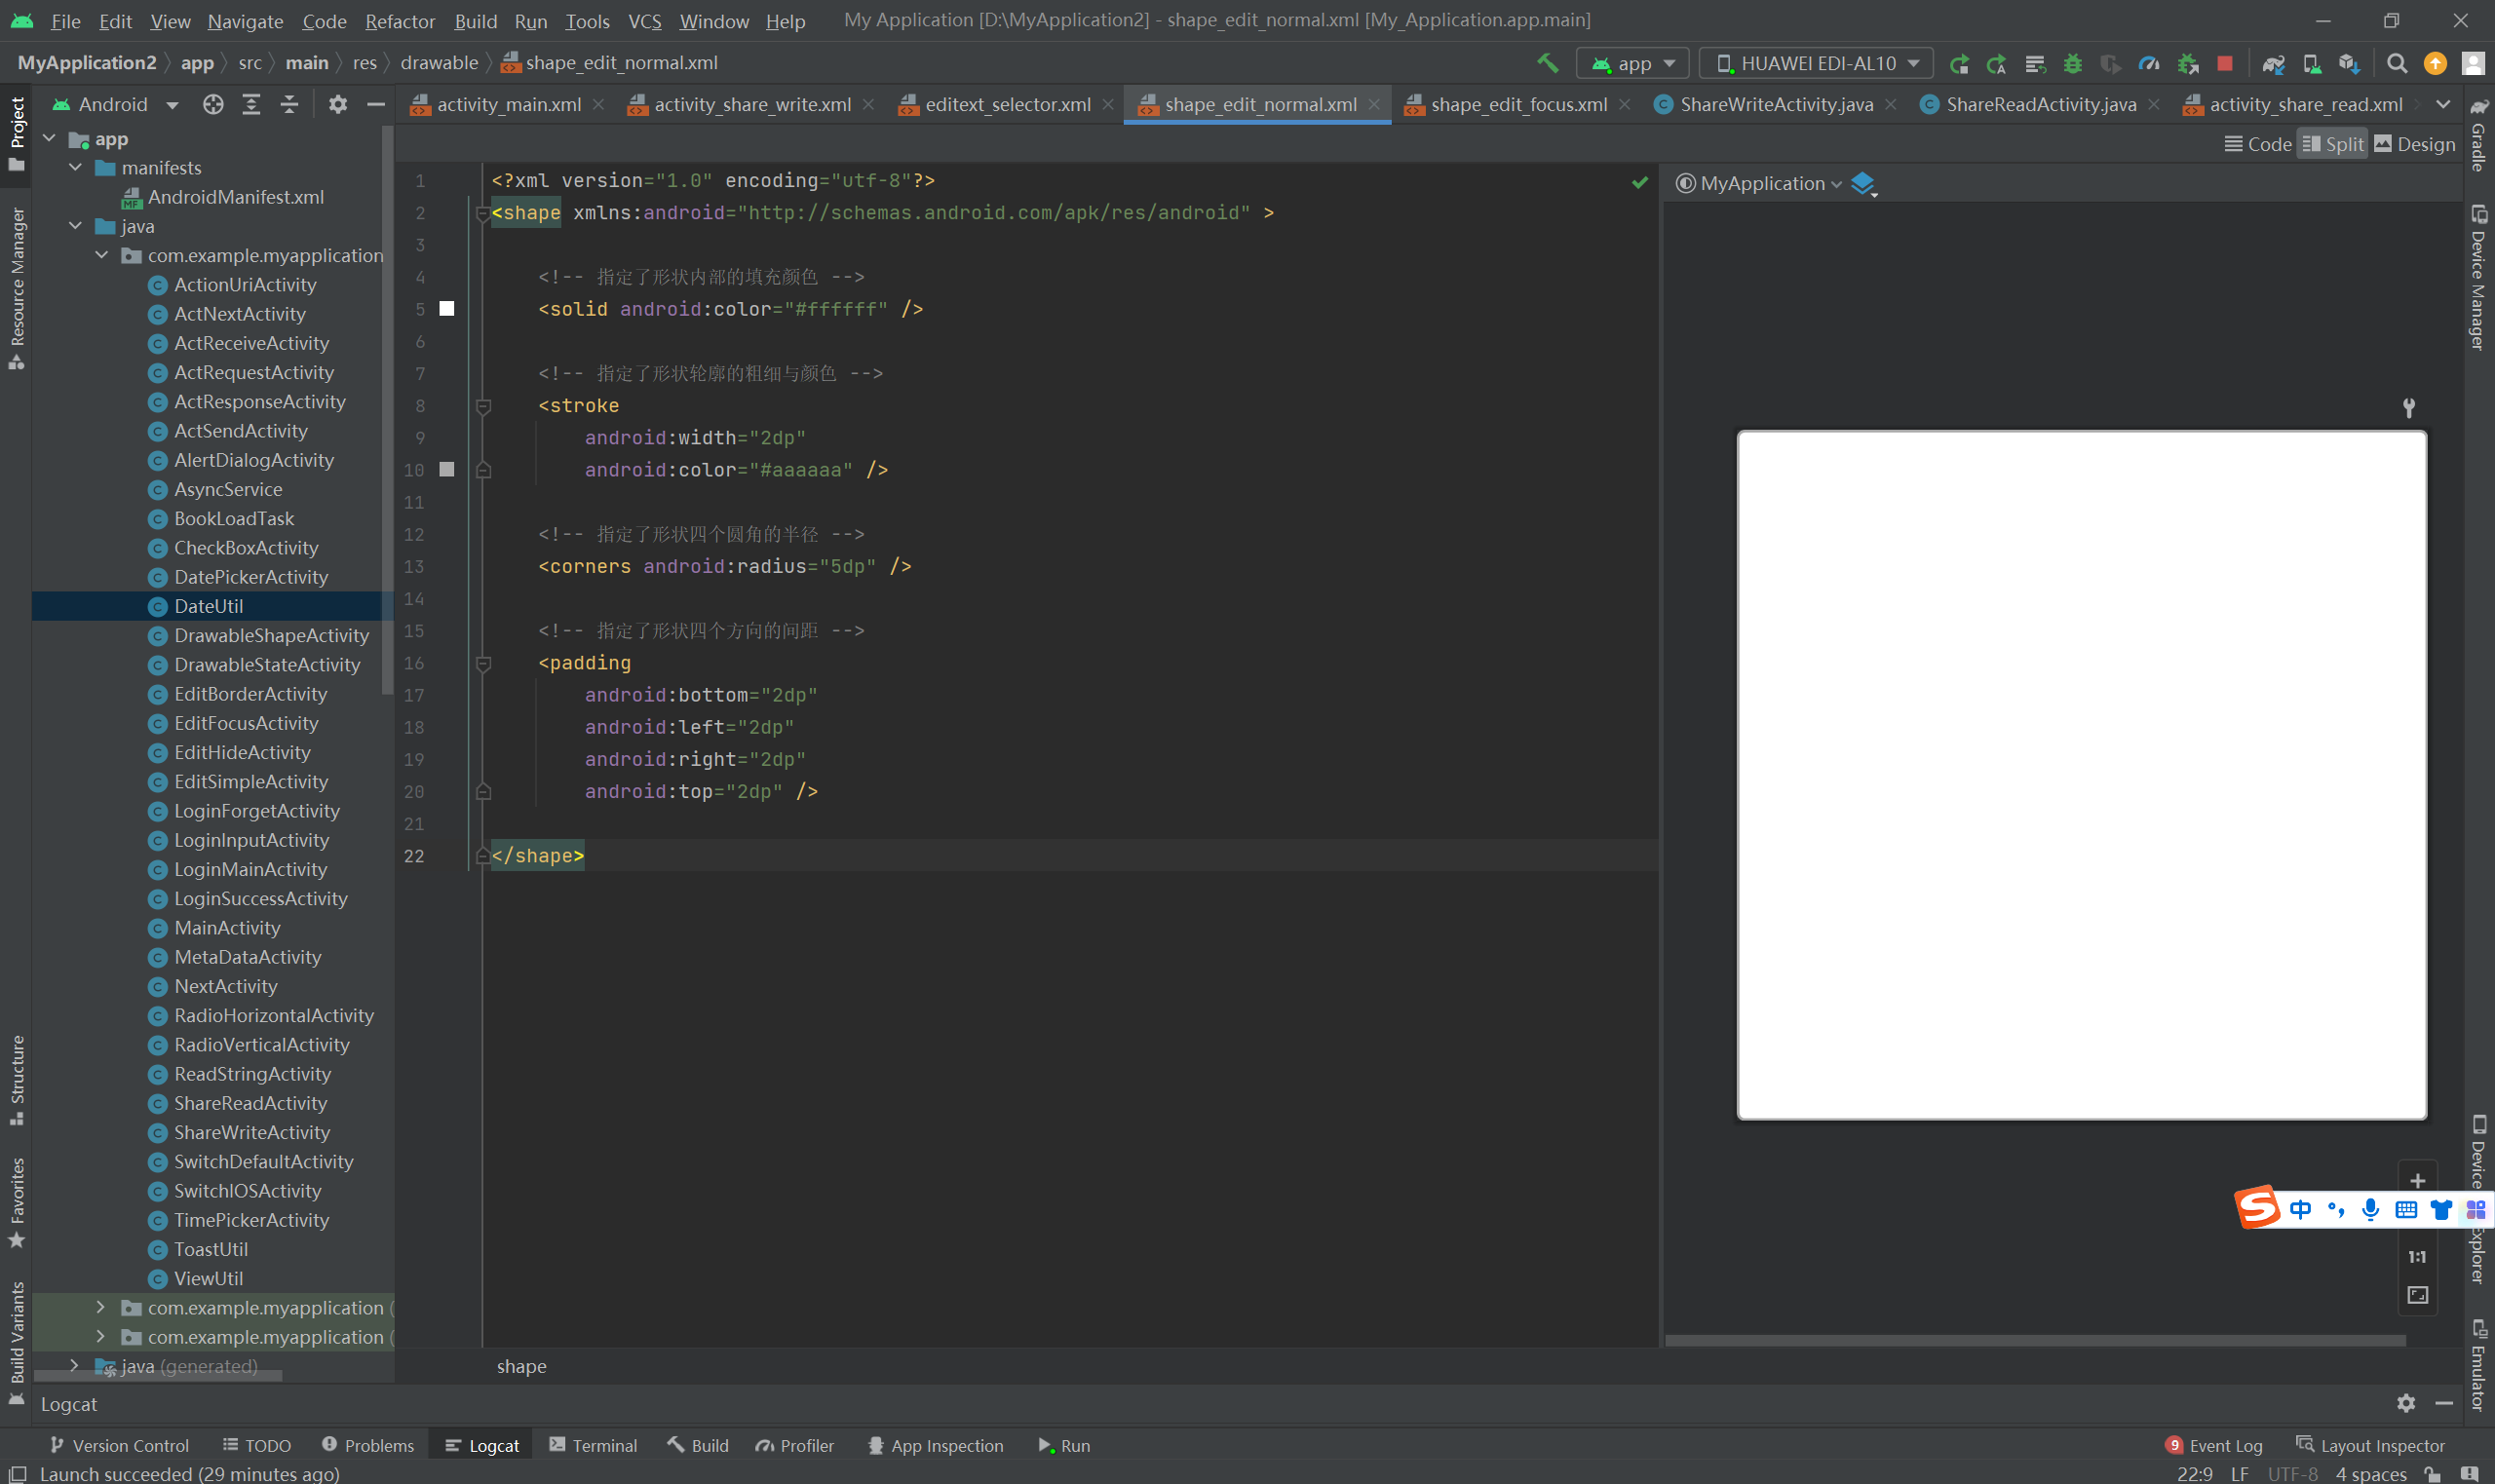Screen dimensions: 2495x1484
Task: Click the project panel gear settings icon
Action: [338, 104]
